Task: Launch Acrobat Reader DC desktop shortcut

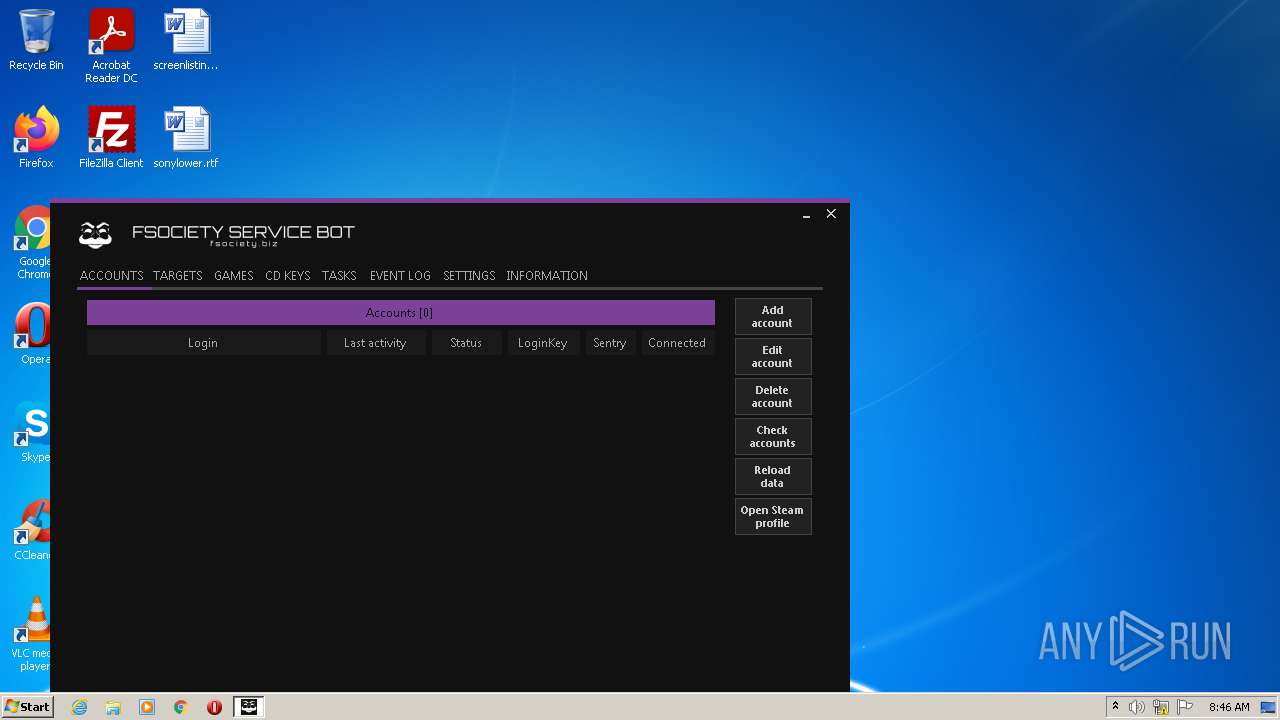Action: (111, 46)
